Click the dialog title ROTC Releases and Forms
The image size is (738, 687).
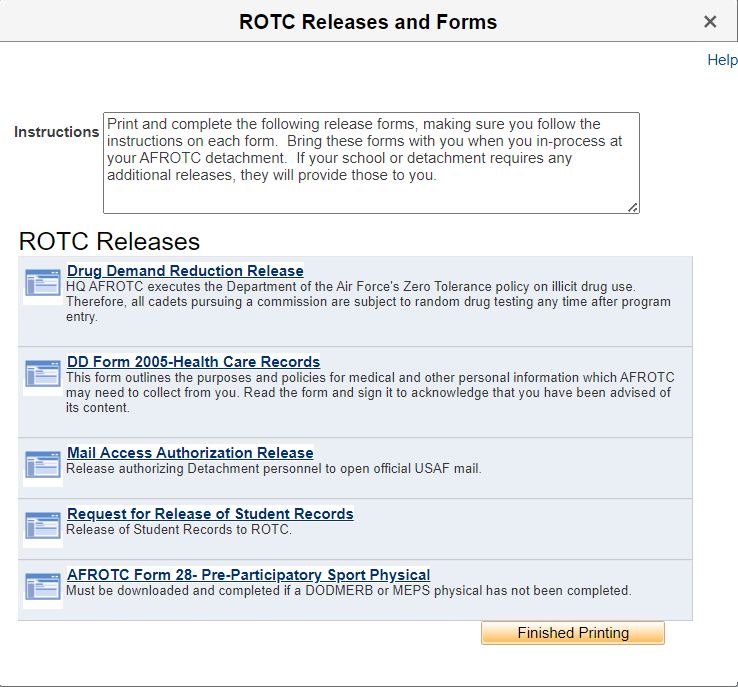[x=368, y=22]
